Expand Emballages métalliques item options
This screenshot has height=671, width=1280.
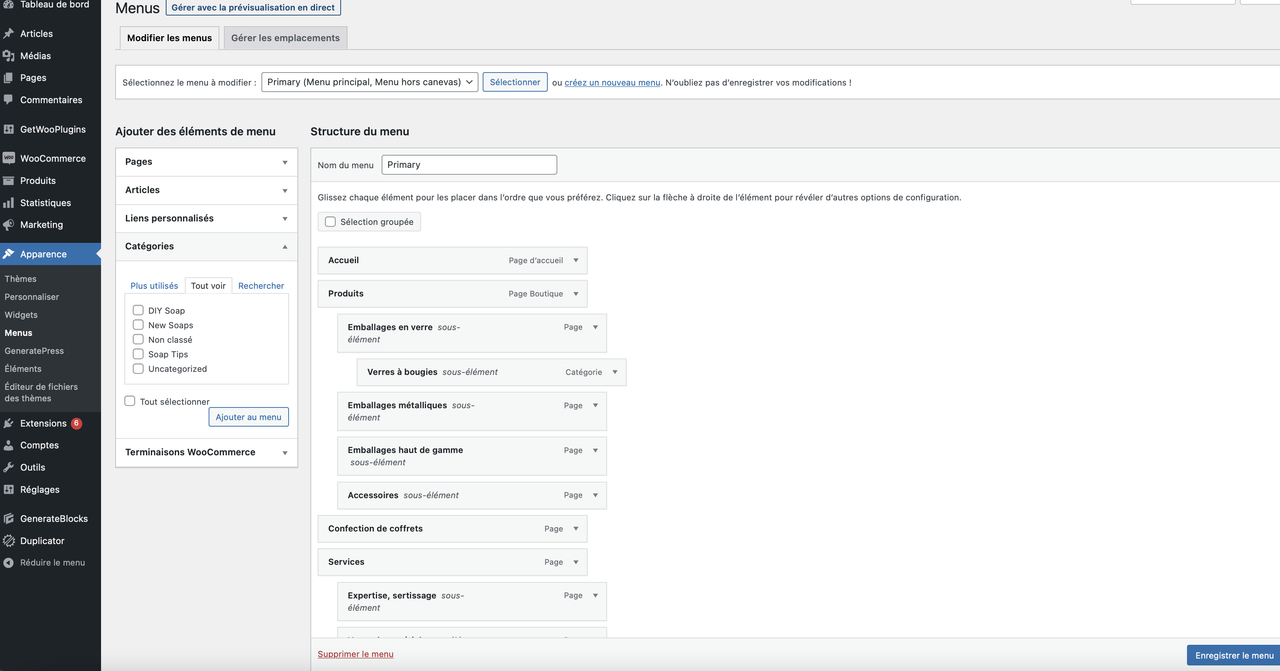[595, 406]
